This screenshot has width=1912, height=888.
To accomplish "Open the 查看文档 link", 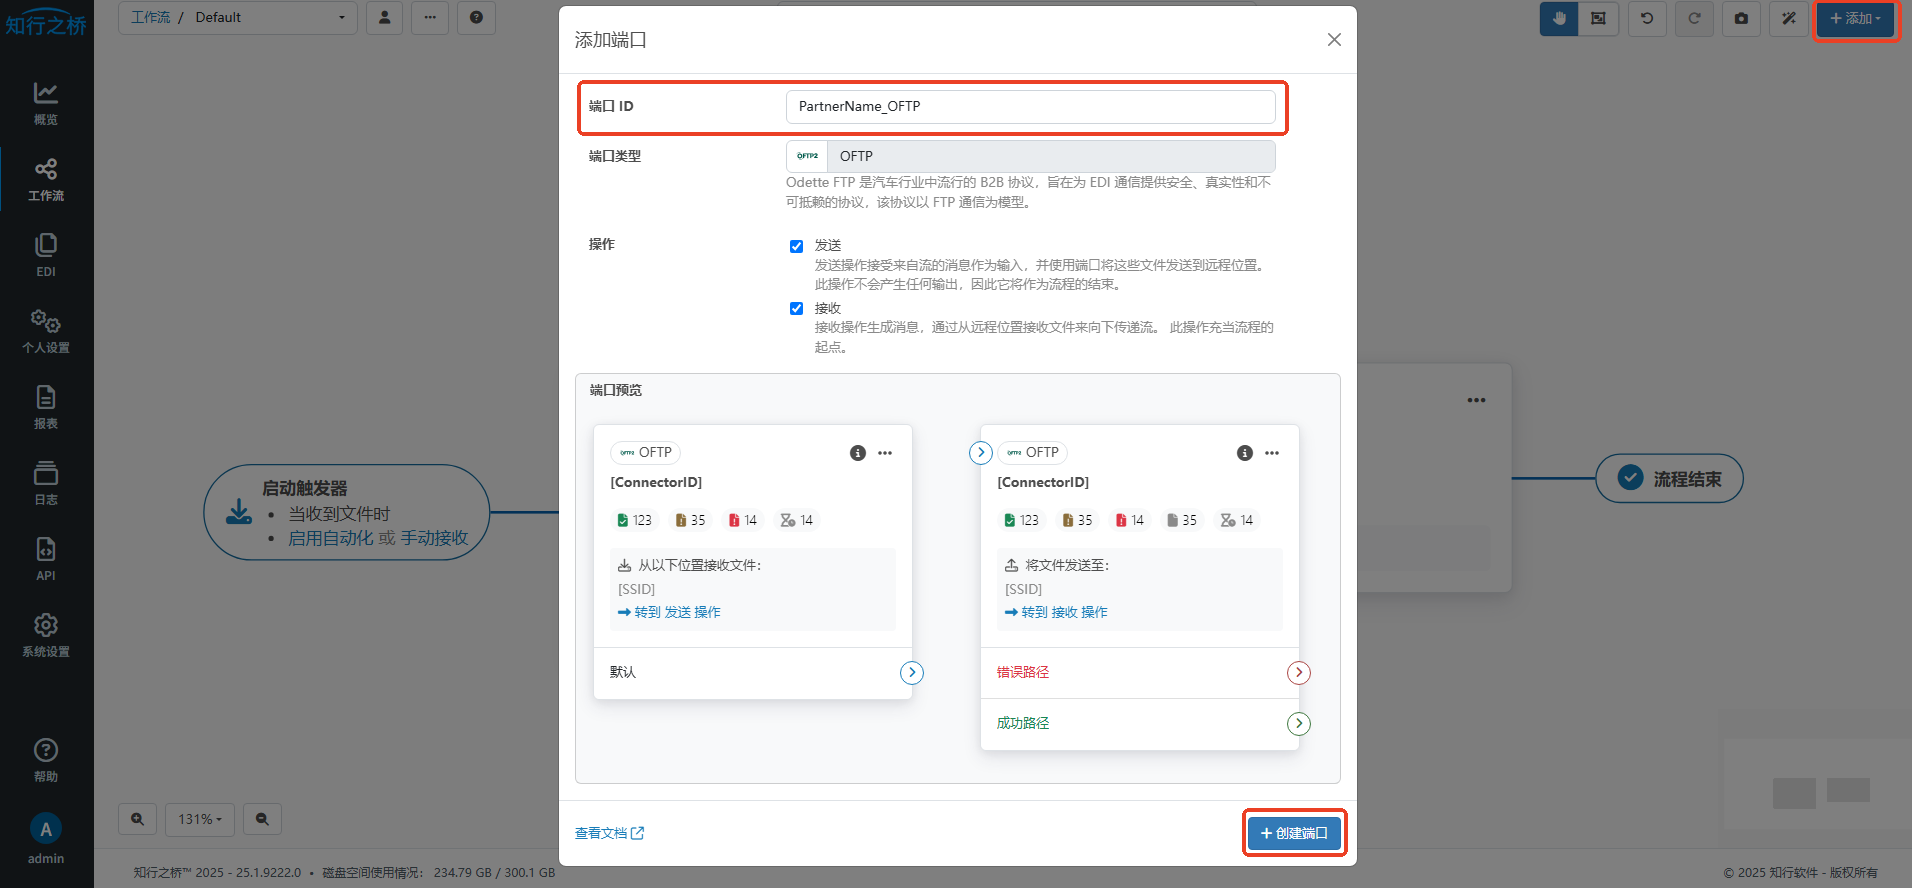I will pyautogui.click(x=609, y=833).
